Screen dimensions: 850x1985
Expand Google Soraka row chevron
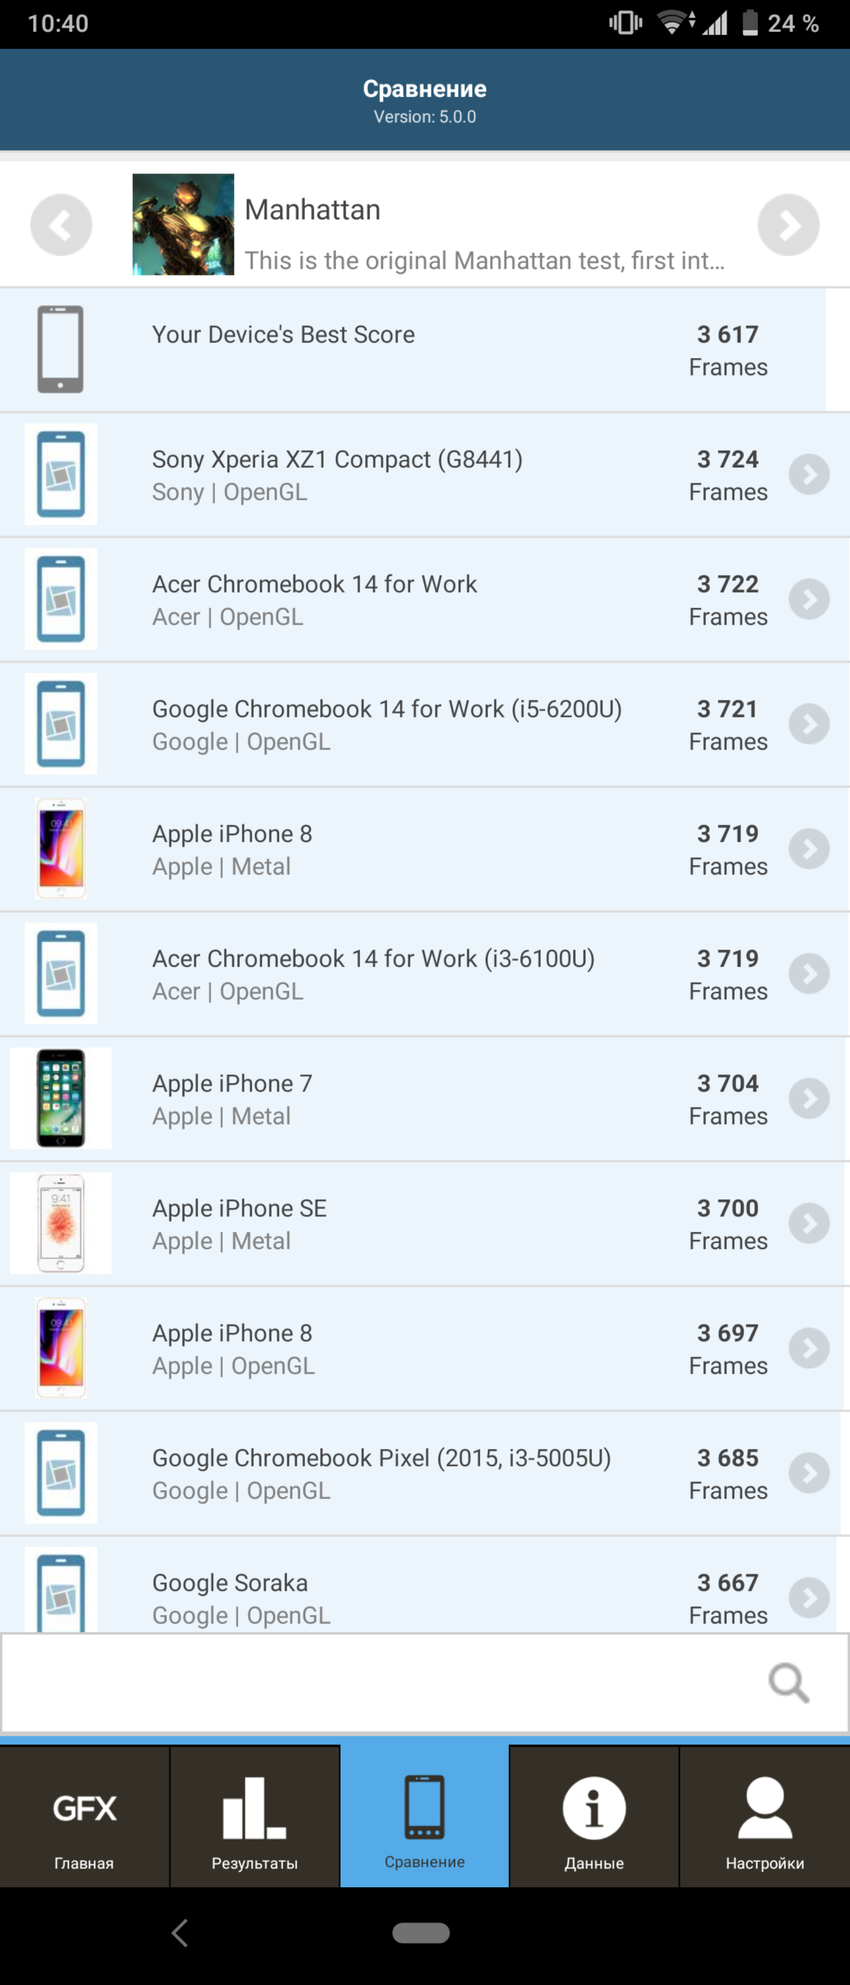[809, 1597]
